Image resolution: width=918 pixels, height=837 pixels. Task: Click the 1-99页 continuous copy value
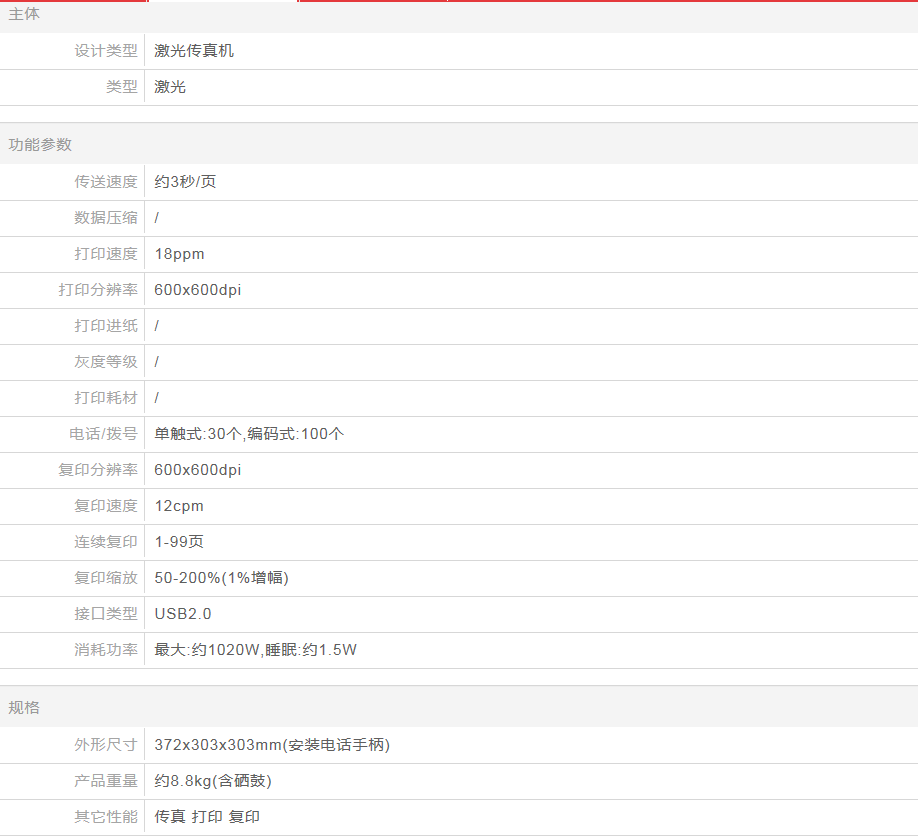pyautogui.click(x=179, y=542)
